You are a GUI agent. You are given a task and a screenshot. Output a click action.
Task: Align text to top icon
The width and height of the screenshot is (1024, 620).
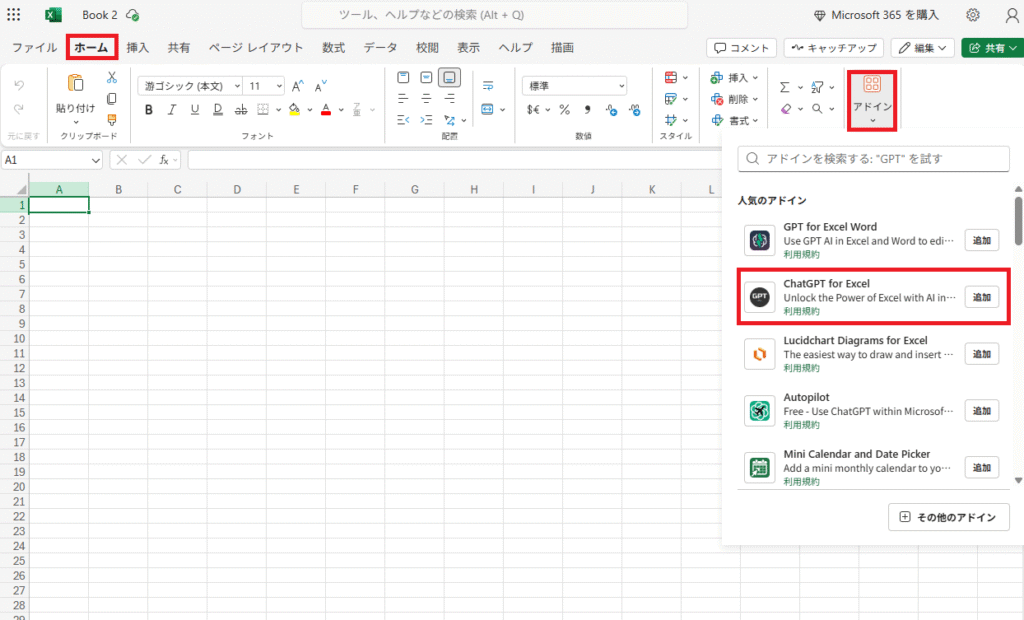pos(403,78)
